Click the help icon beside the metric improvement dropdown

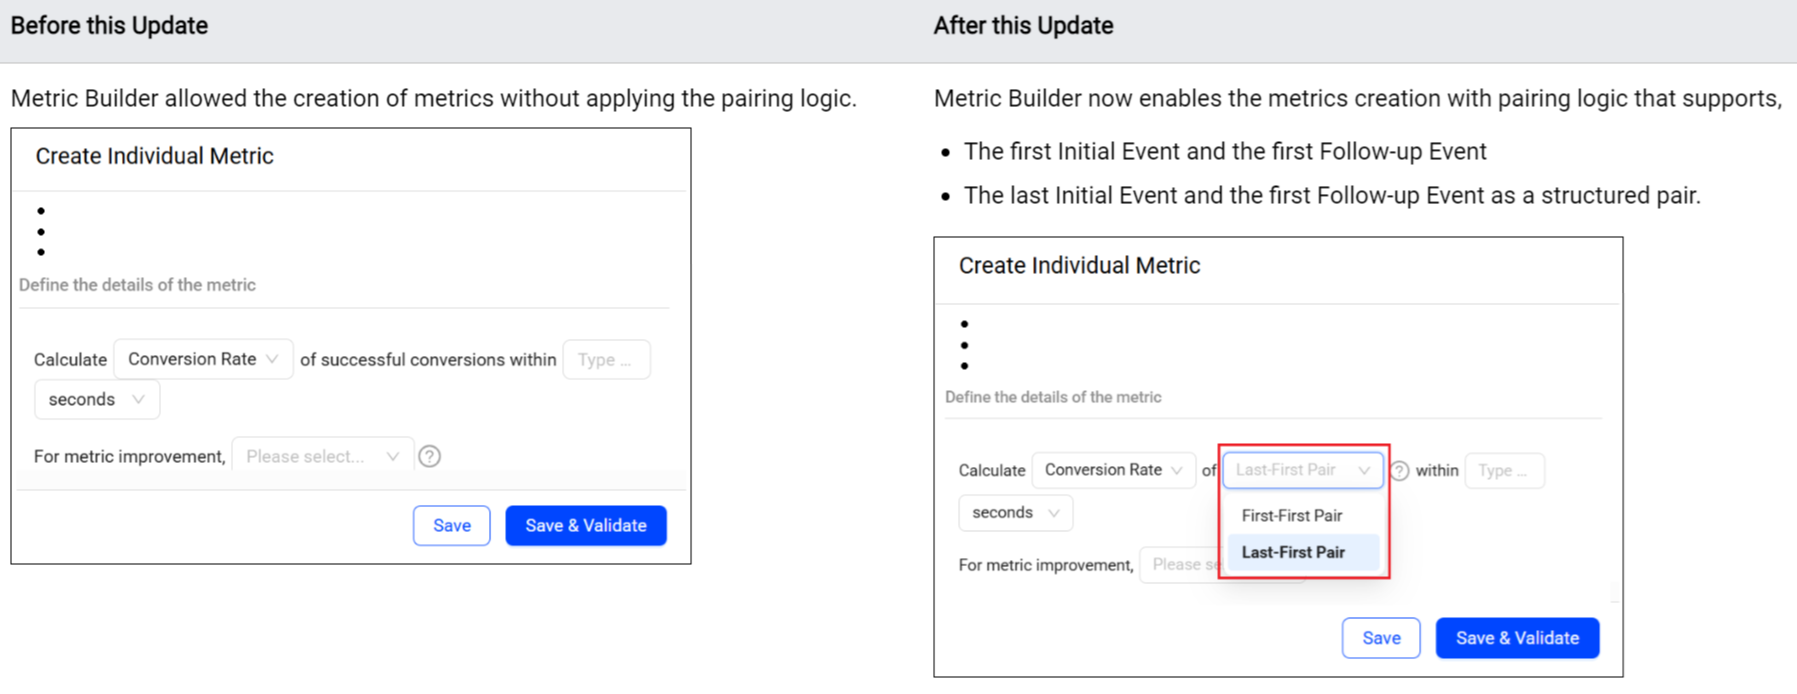[x=430, y=457]
